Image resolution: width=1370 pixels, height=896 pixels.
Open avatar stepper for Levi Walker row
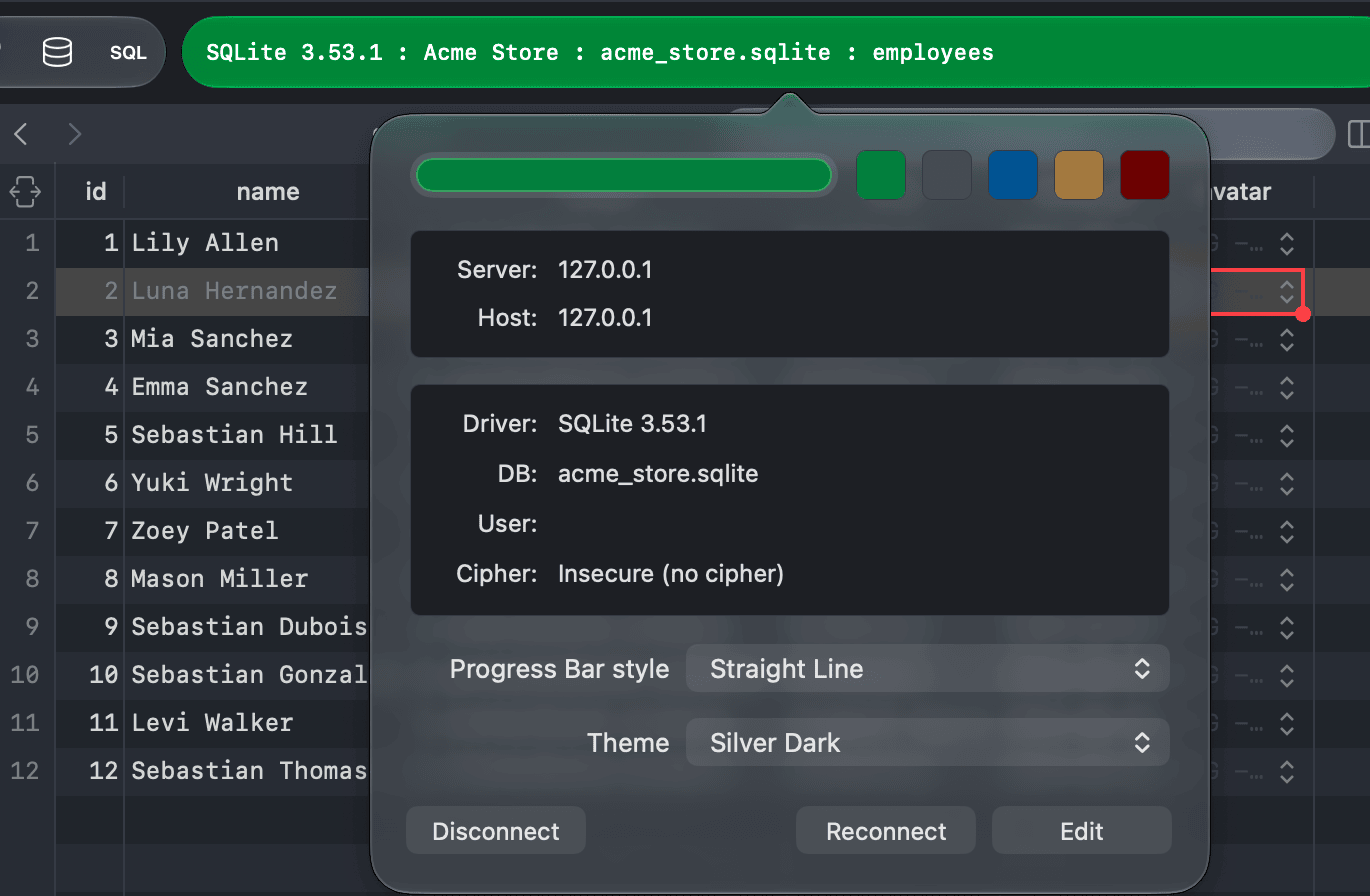tap(1288, 723)
